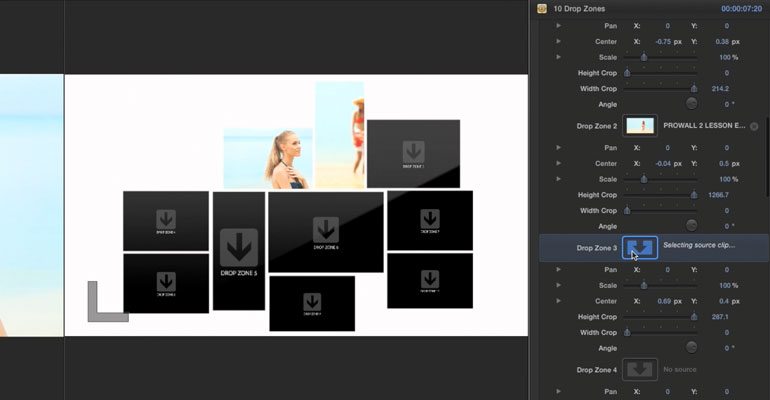770x400 pixels.
Task: Click the Scale 100 % value in the Drop Zone 3 section
Action: coord(728,285)
